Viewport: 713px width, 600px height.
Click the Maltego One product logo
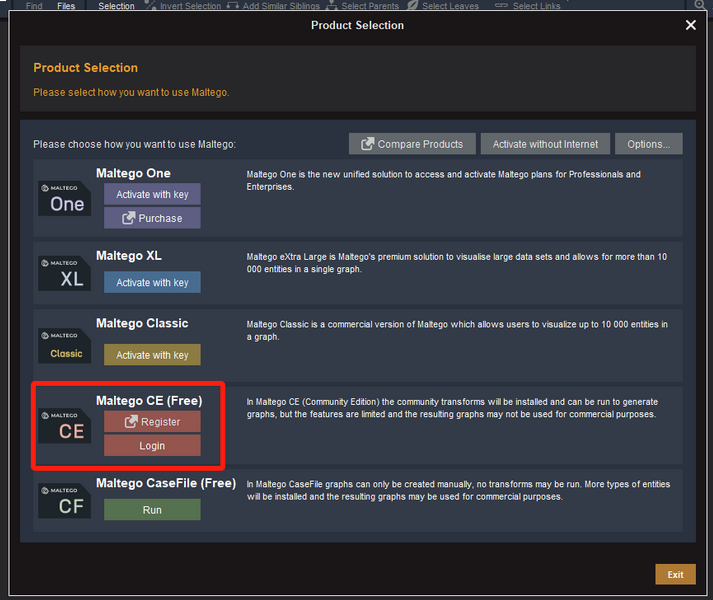[65, 199]
